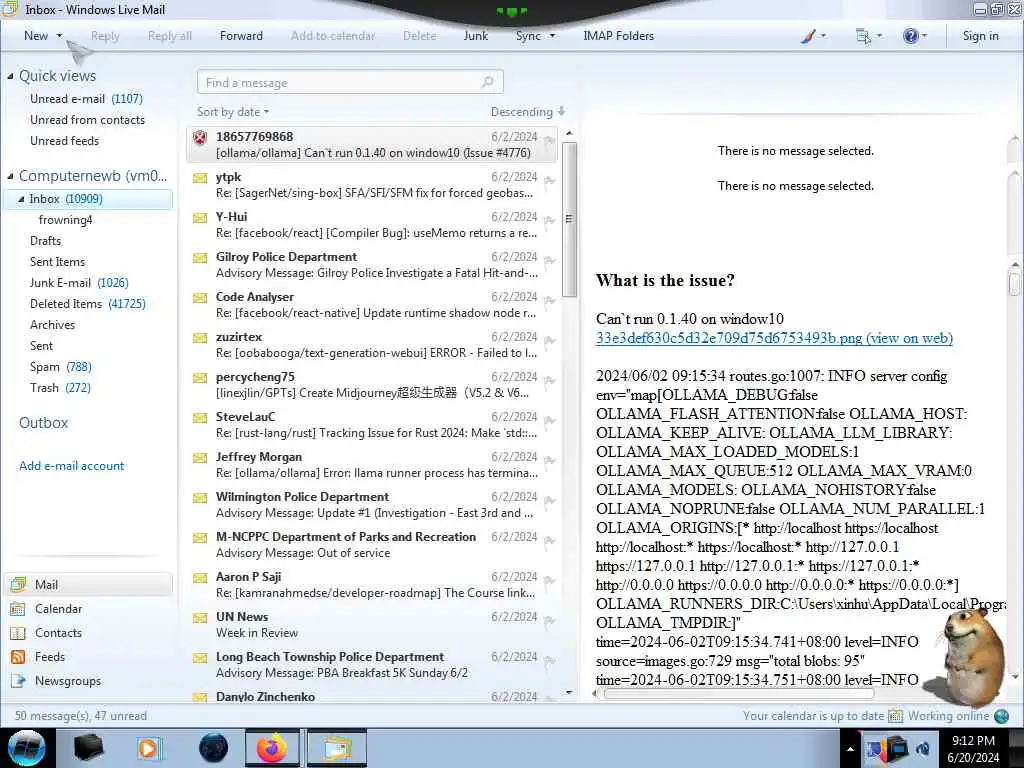Collapse the Quick views section
Viewport: 1024px width, 768px height.
coord(10,76)
